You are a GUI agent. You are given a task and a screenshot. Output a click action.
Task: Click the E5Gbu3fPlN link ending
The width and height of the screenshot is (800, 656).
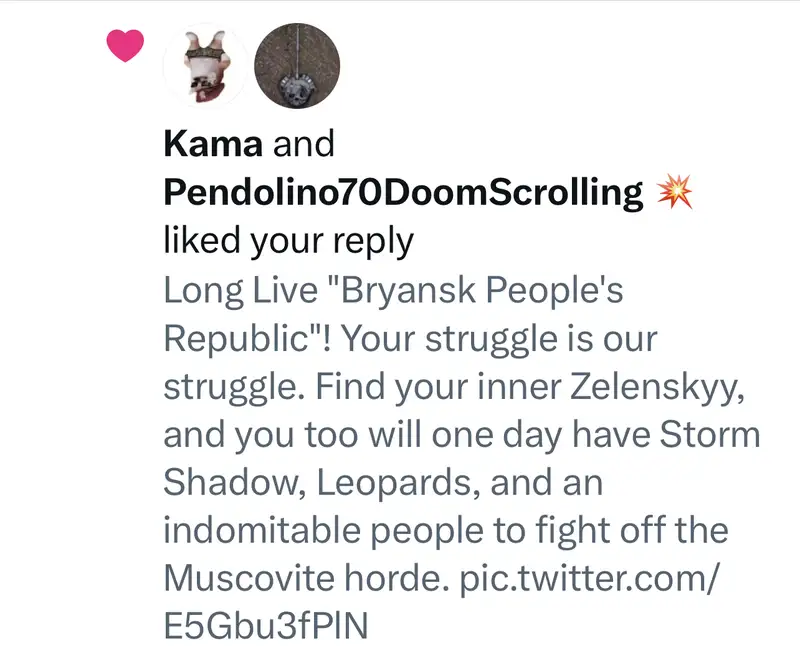tap(265, 626)
